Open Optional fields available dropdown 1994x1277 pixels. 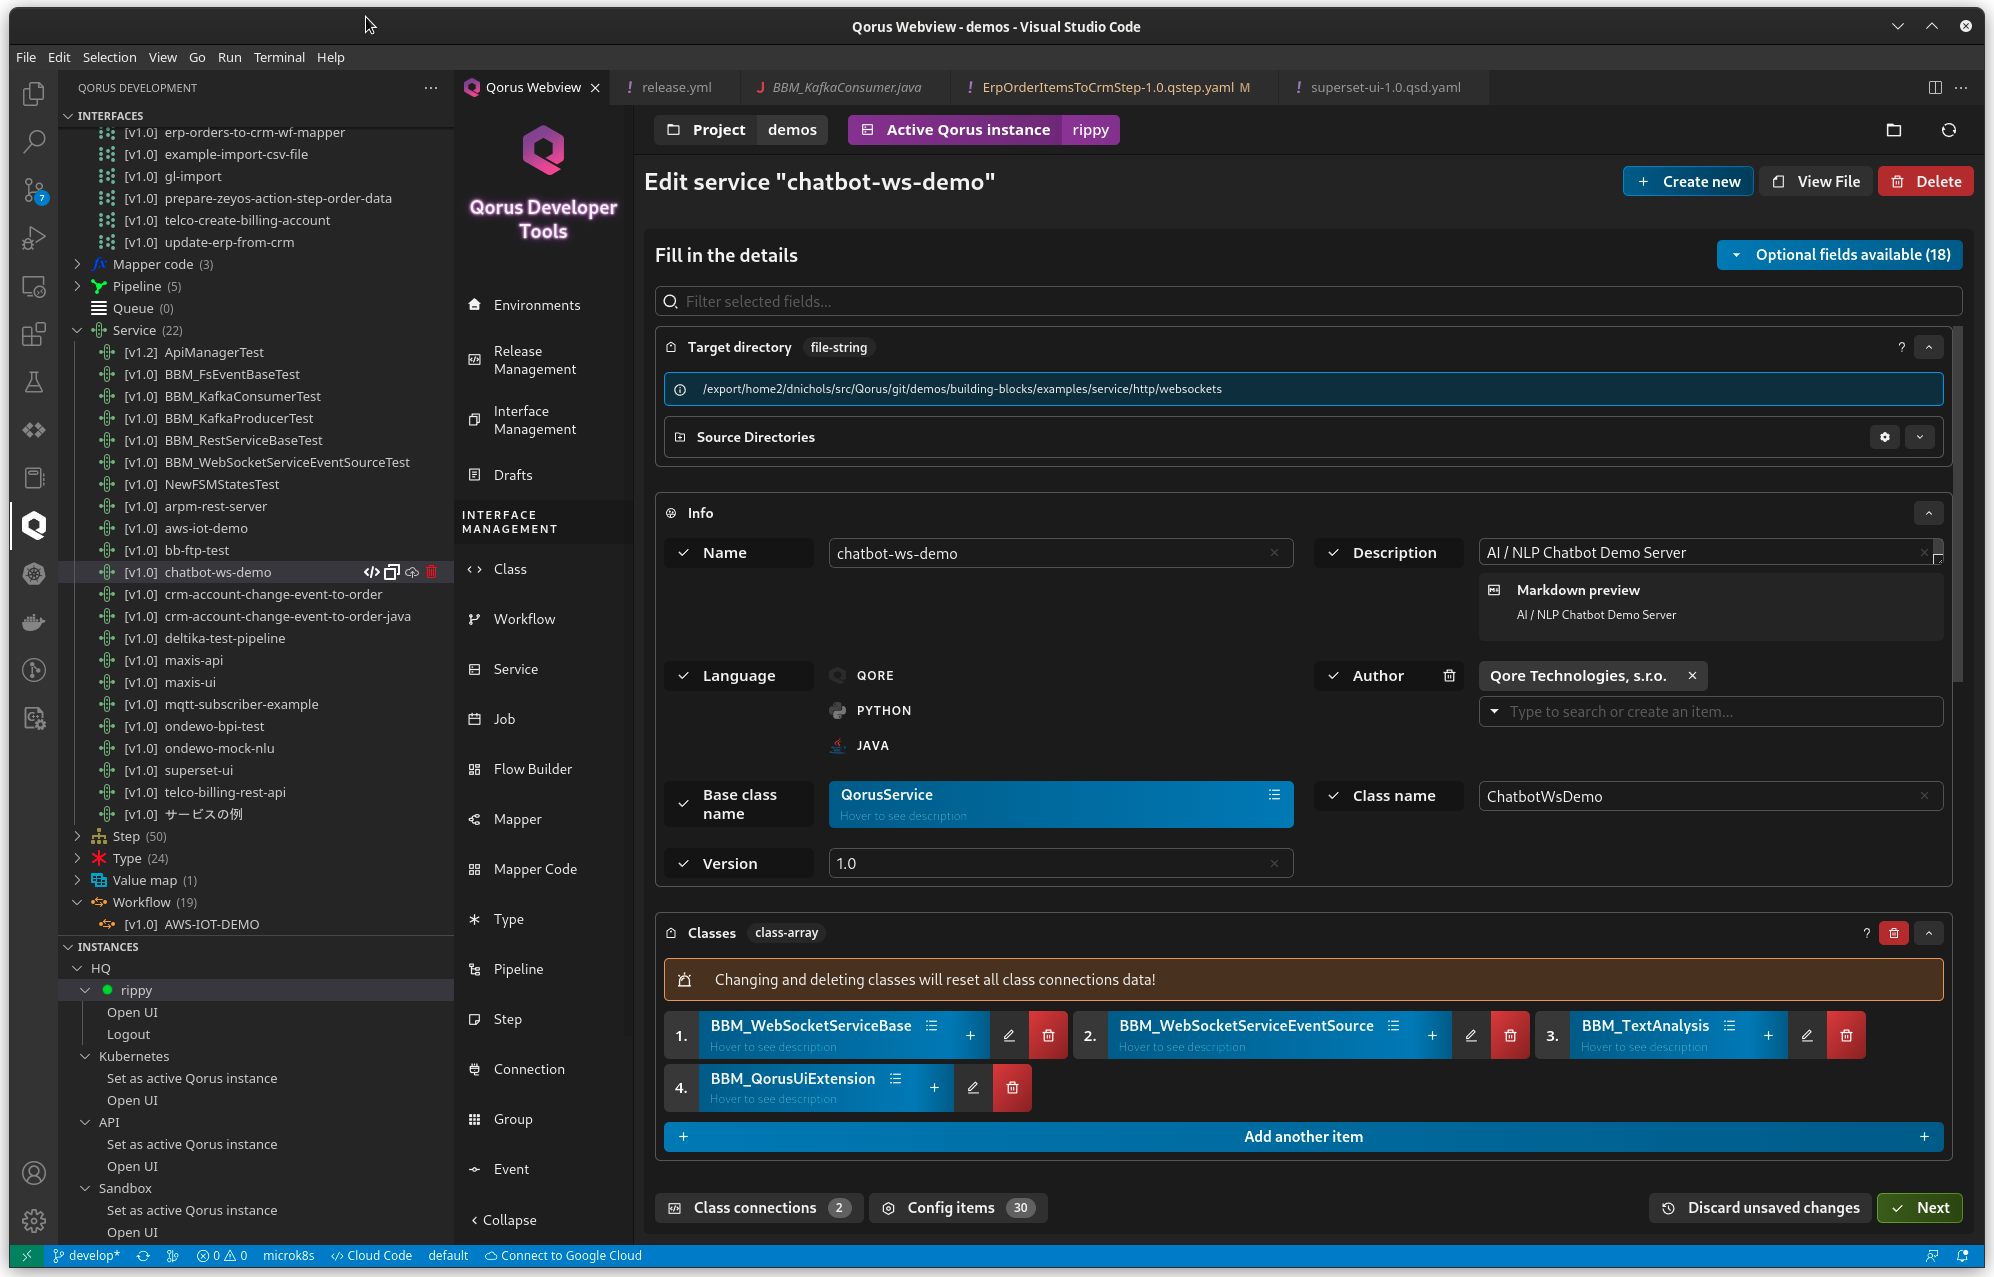point(1839,255)
